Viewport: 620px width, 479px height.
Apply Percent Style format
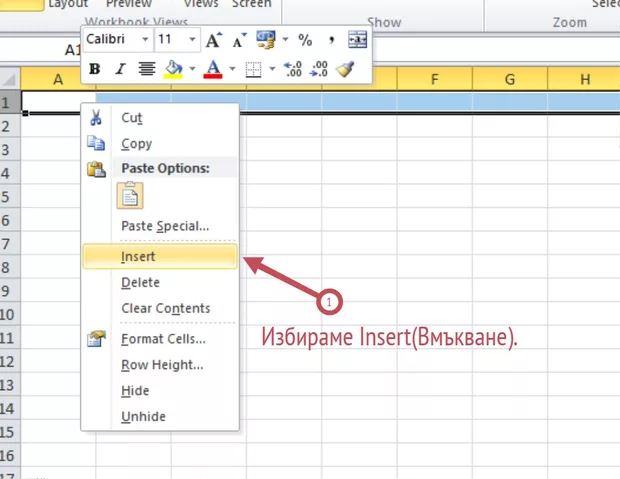(x=305, y=40)
